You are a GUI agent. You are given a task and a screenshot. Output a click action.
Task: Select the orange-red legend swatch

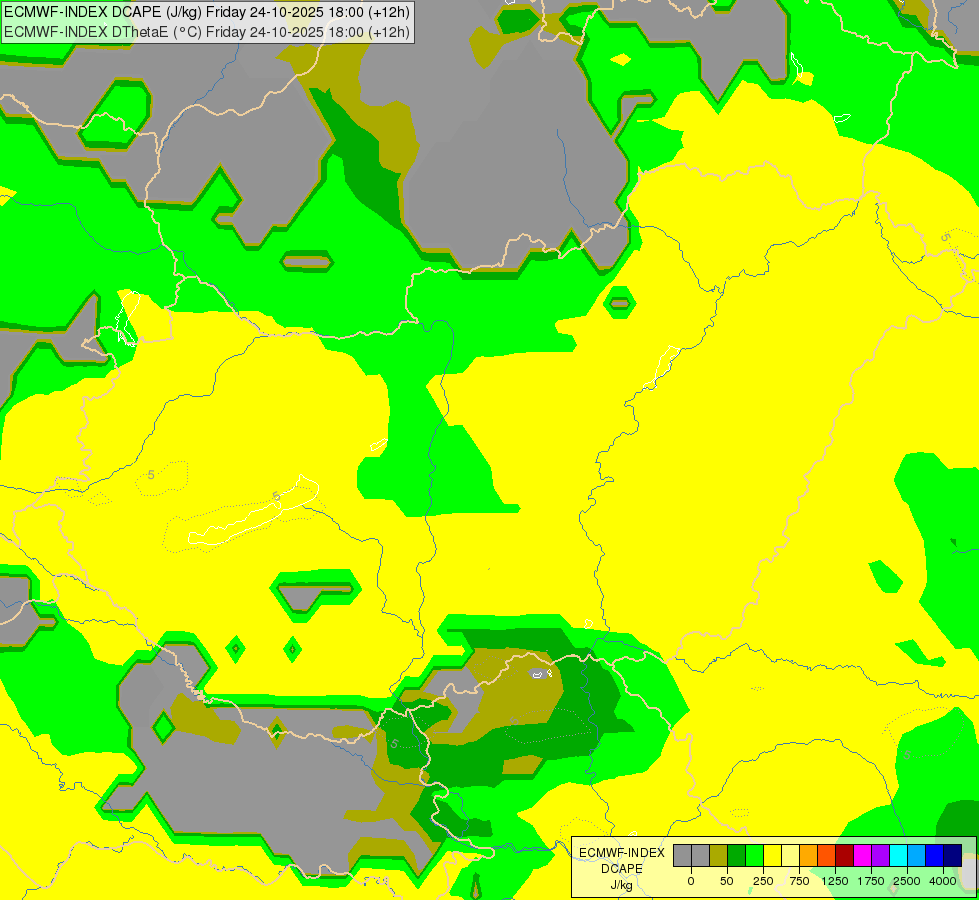coord(827,855)
